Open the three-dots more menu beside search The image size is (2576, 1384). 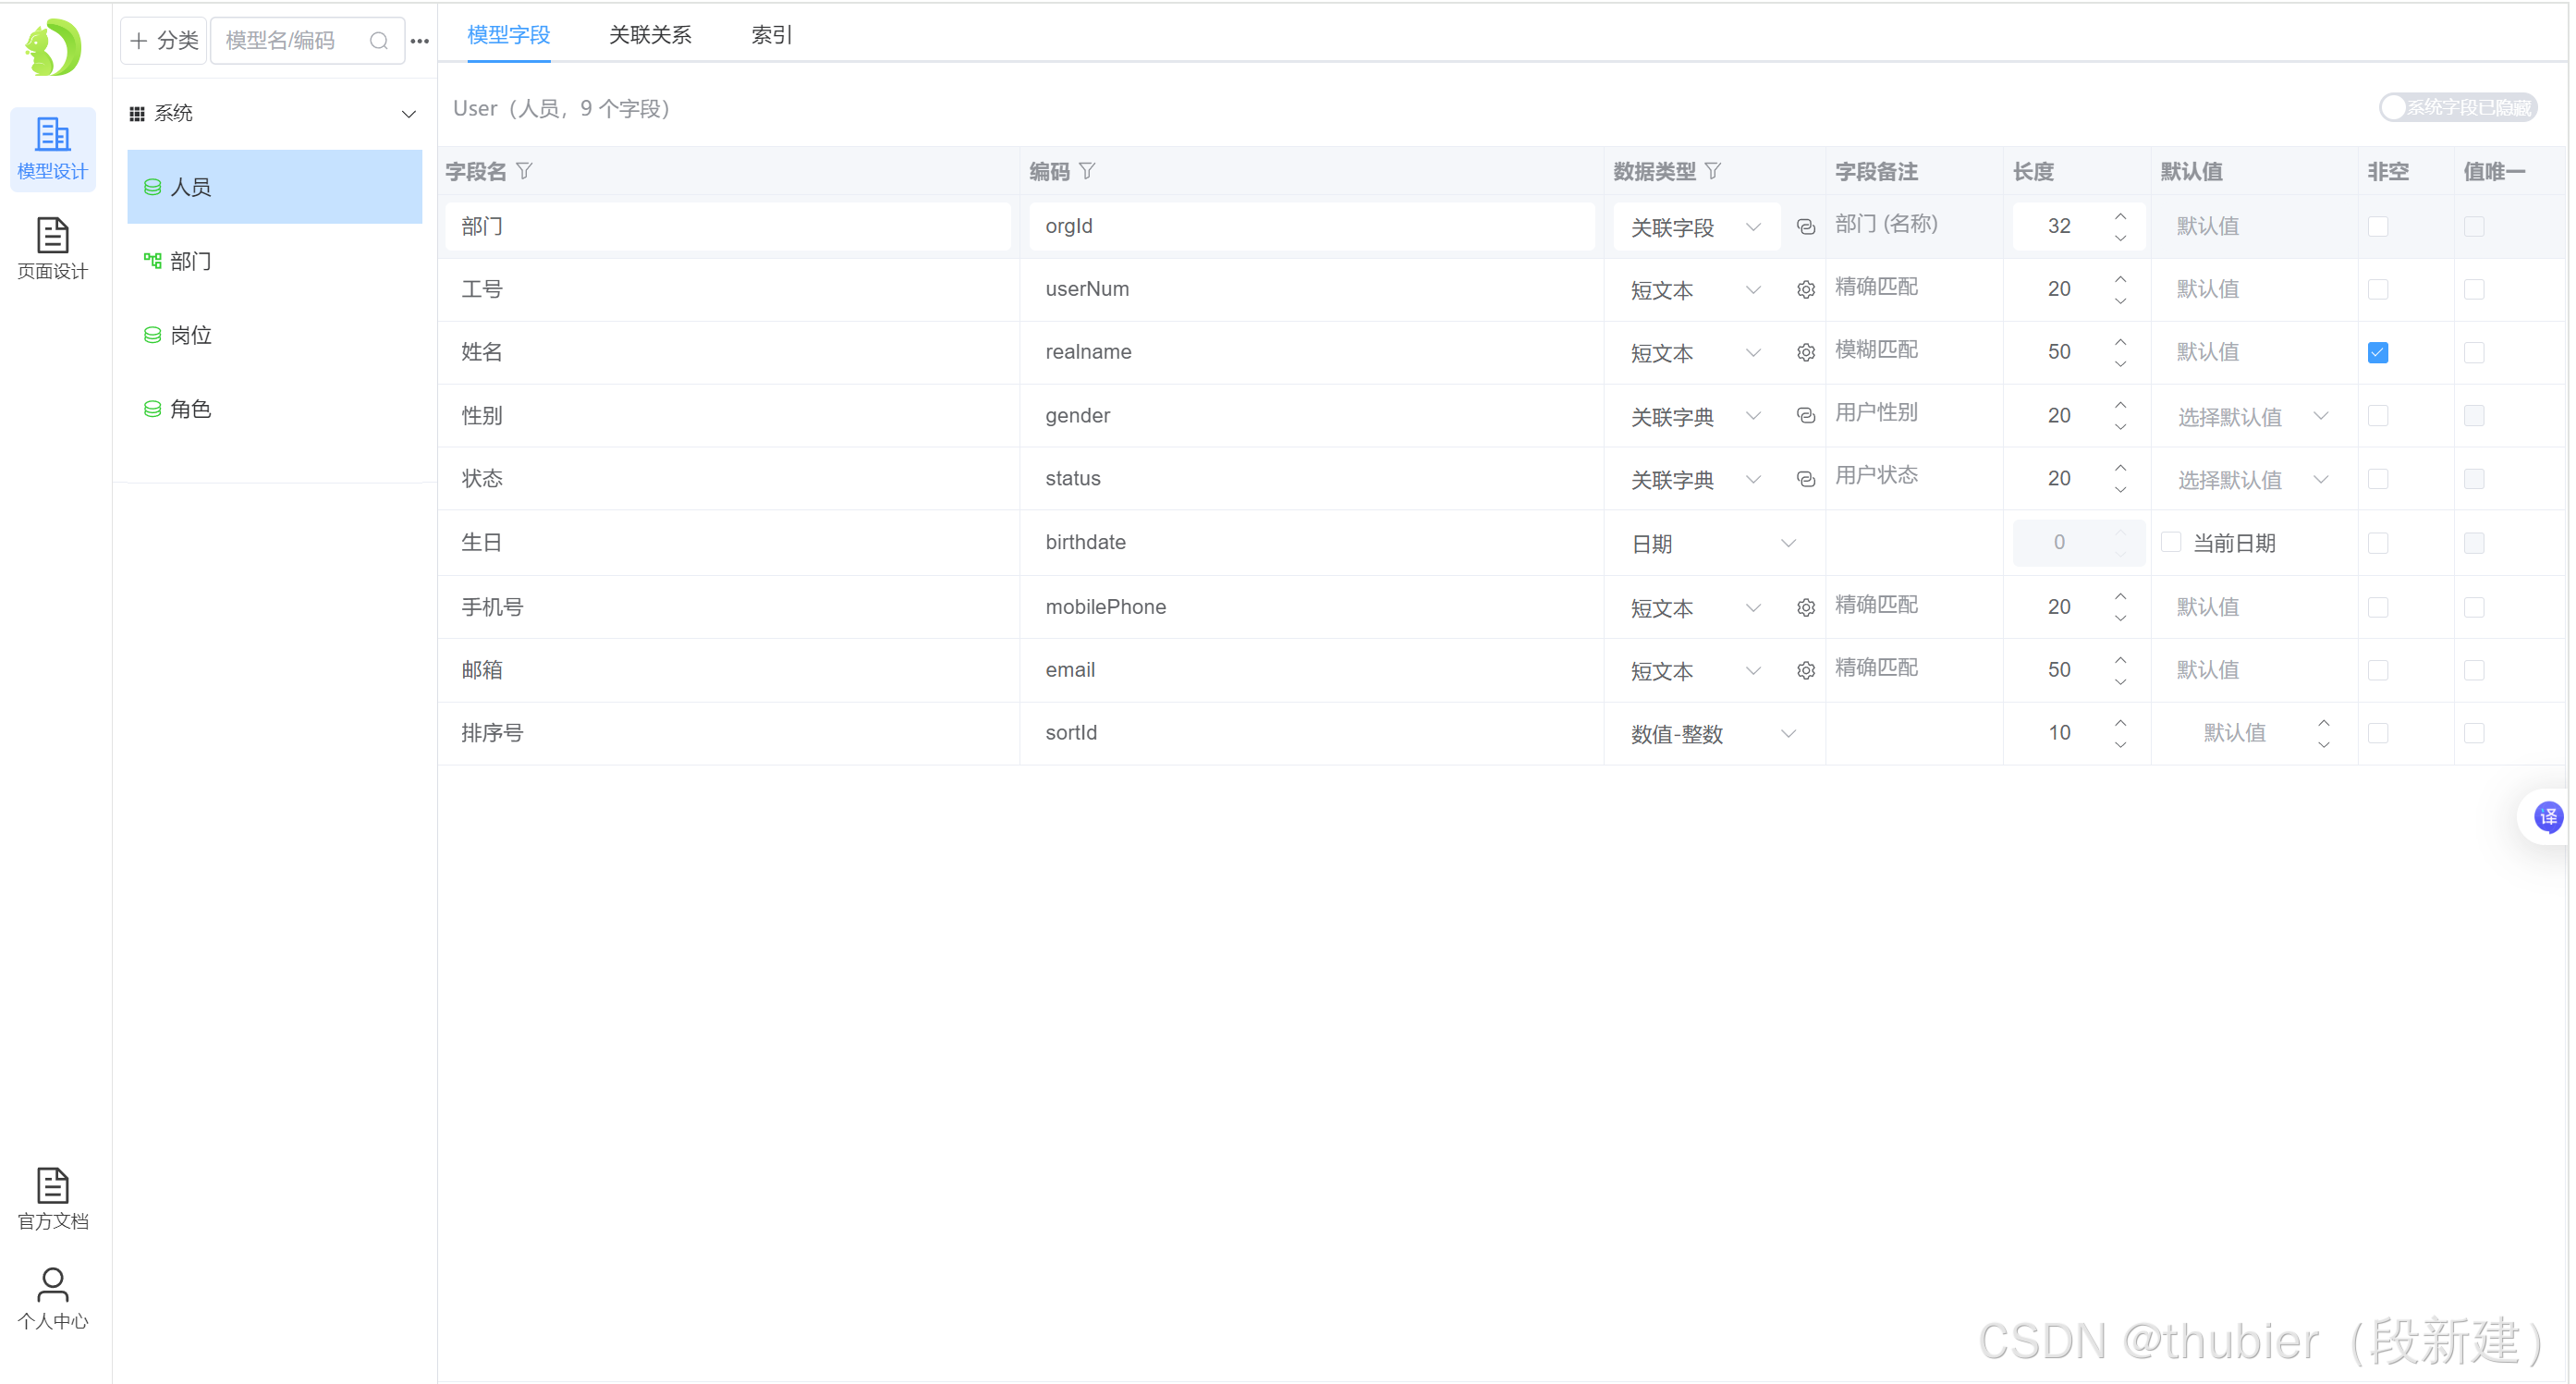[x=420, y=41]
